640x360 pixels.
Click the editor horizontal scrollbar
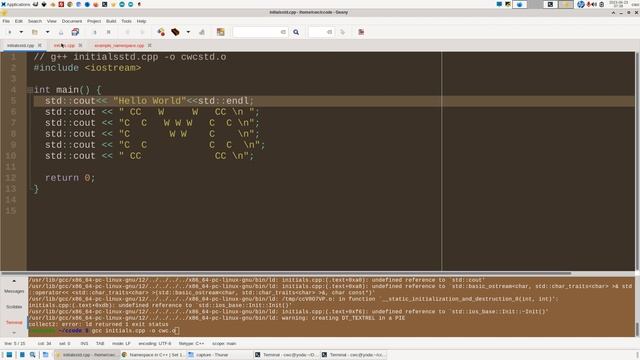click(x=286, y=273)
